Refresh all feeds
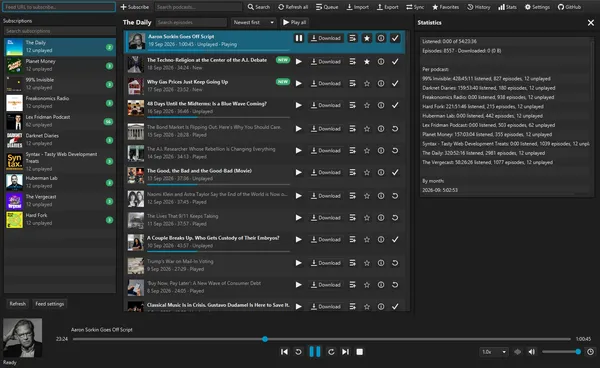This screenshot has width=600, height=368. (x=293, y=7)
